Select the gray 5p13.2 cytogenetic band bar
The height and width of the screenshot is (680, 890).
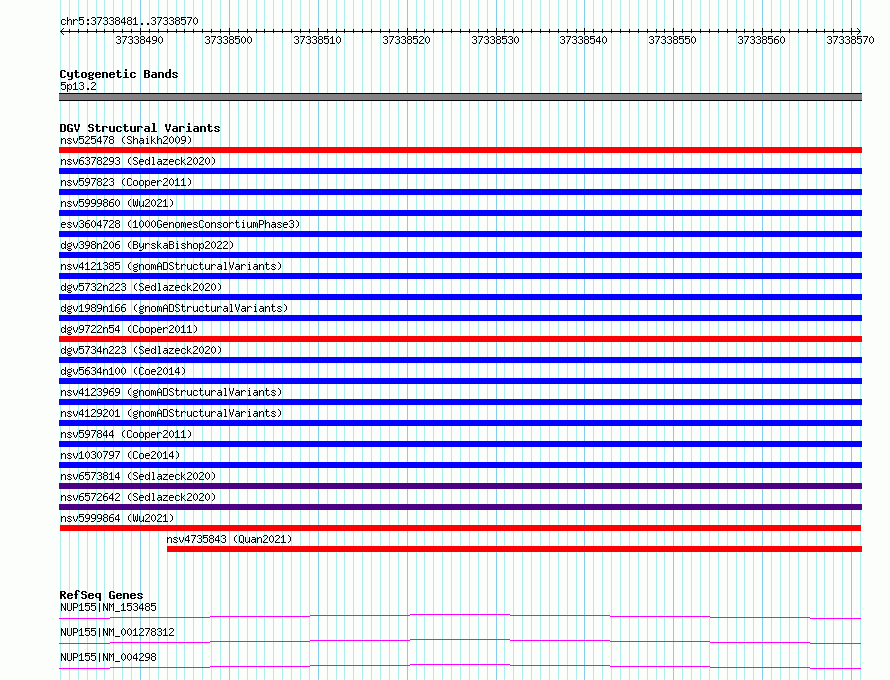click(x=460, y=97)
